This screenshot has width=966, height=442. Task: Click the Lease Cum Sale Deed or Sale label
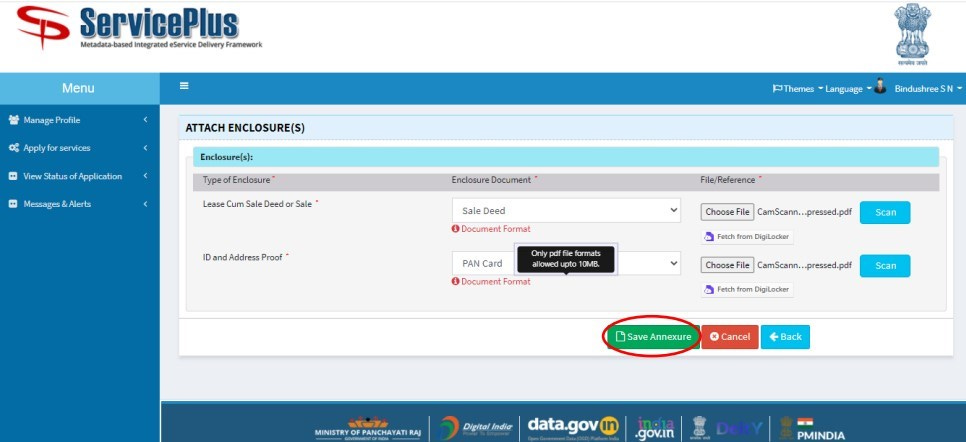coord(258,204)
